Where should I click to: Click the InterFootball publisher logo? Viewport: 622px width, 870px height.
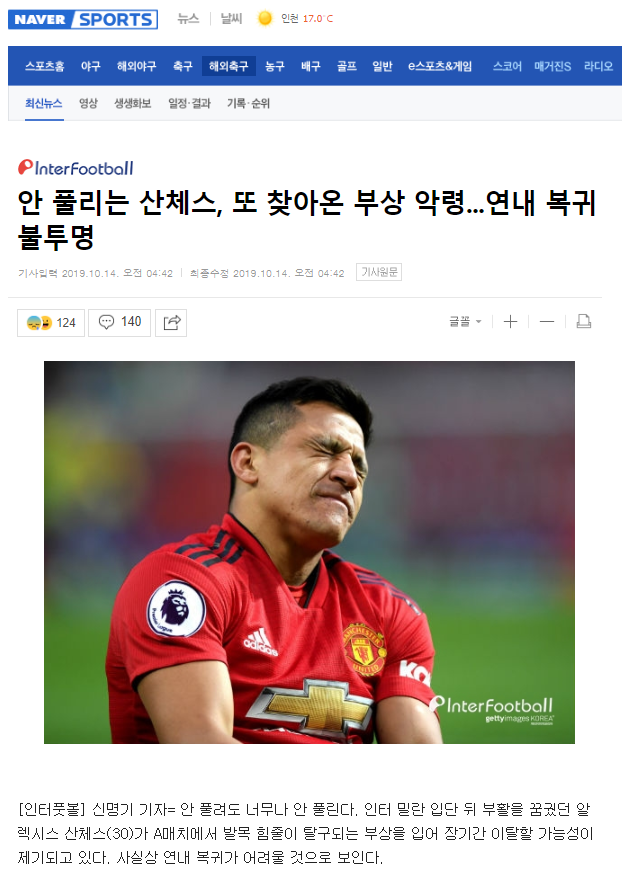(75, 168)
